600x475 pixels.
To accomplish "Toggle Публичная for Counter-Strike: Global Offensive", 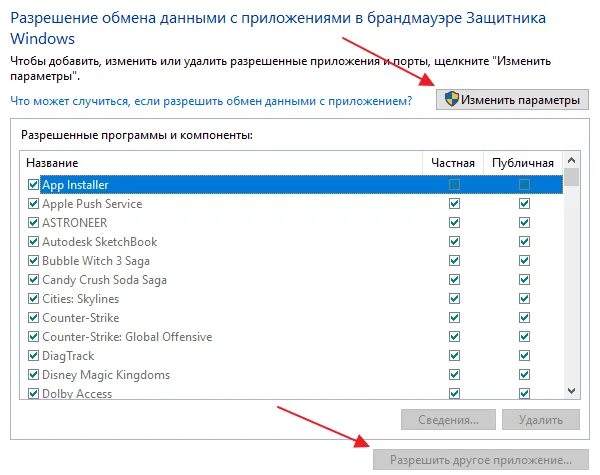I will tap(524, 336).
